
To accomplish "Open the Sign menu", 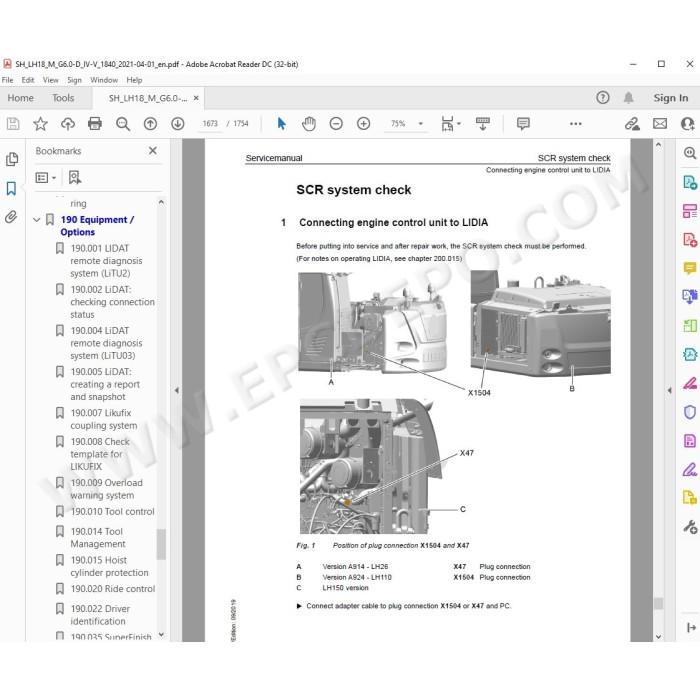I will click(75, 80).
